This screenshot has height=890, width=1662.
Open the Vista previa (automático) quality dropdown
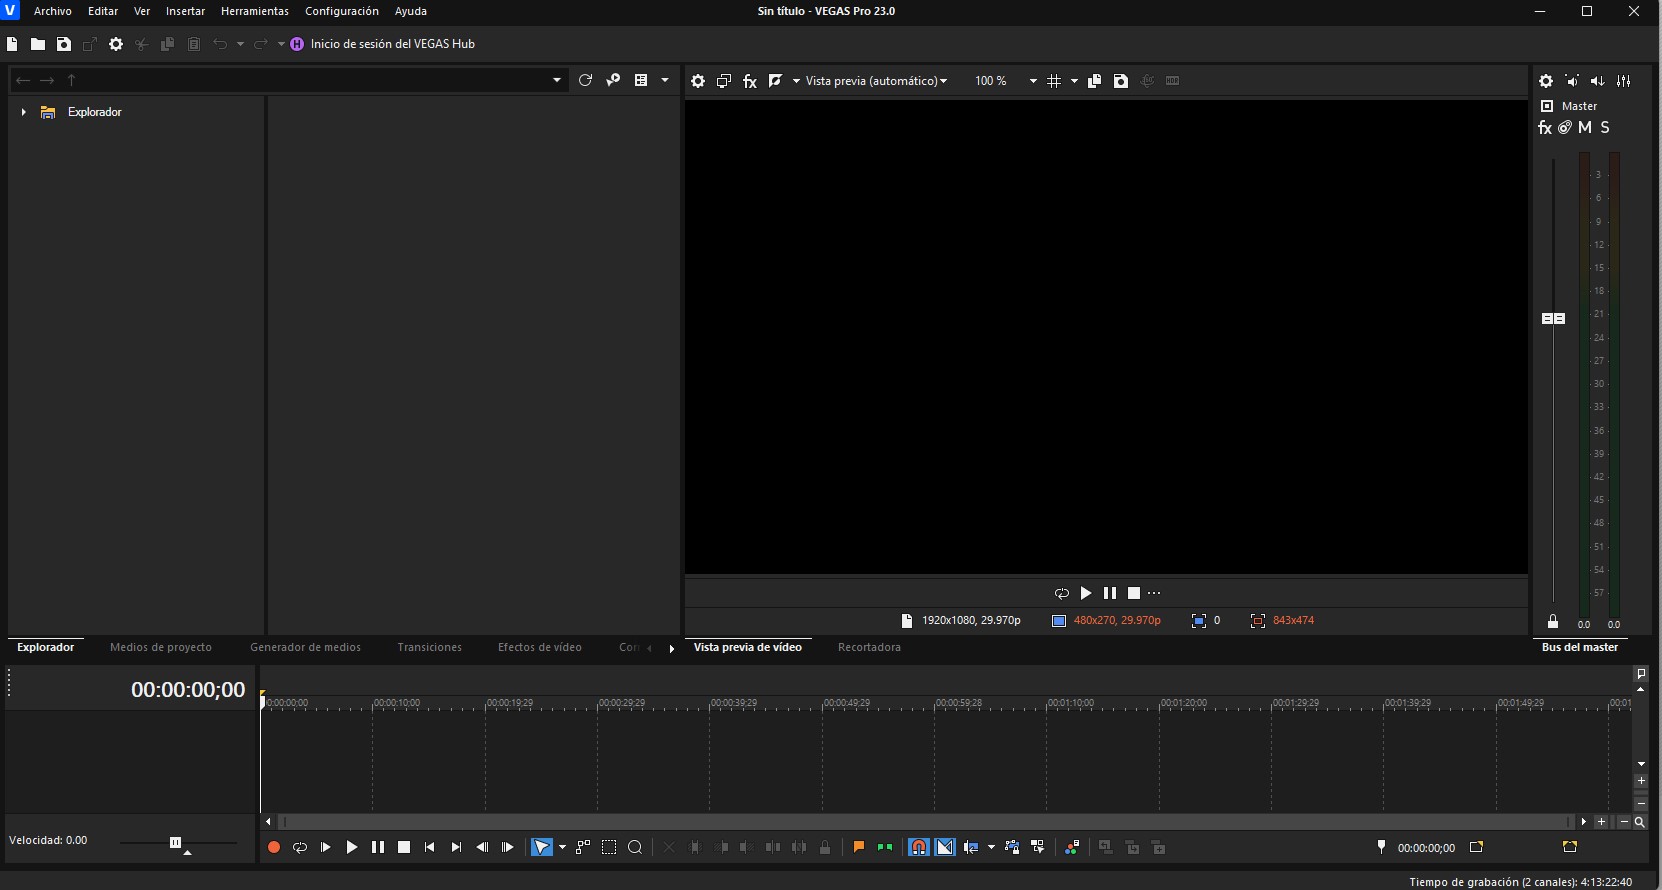pos(876,81)
